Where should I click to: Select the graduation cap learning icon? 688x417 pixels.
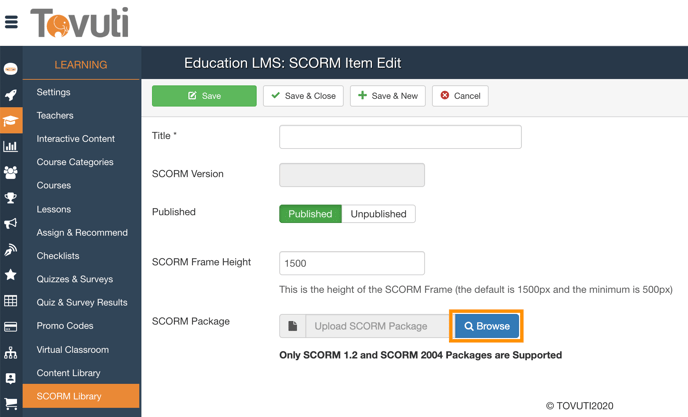coord(11,121)
